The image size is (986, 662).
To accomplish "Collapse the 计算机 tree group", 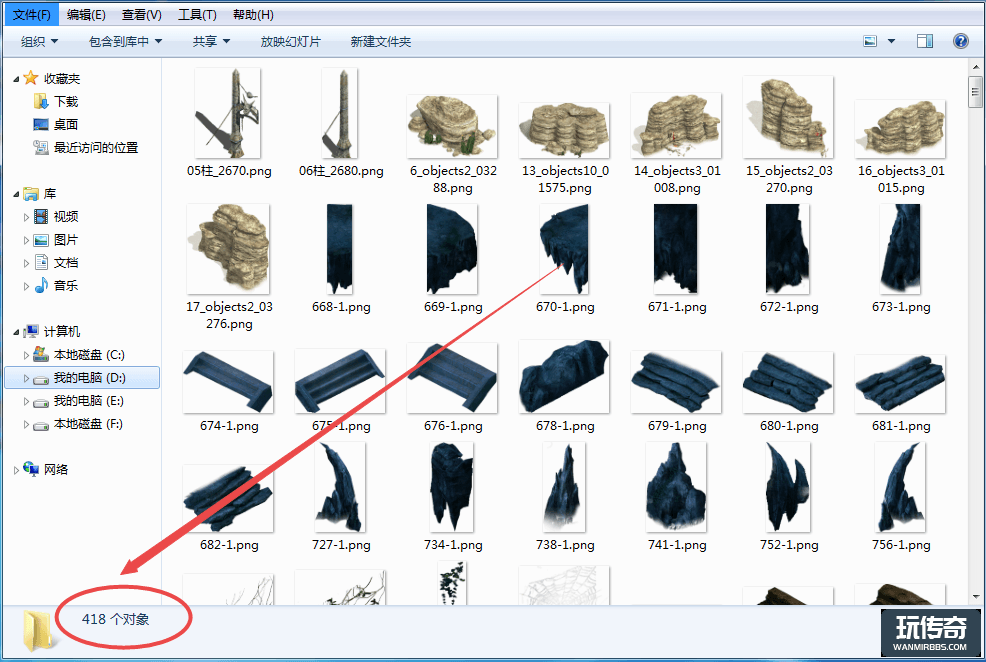I will (x=16, y=331).
